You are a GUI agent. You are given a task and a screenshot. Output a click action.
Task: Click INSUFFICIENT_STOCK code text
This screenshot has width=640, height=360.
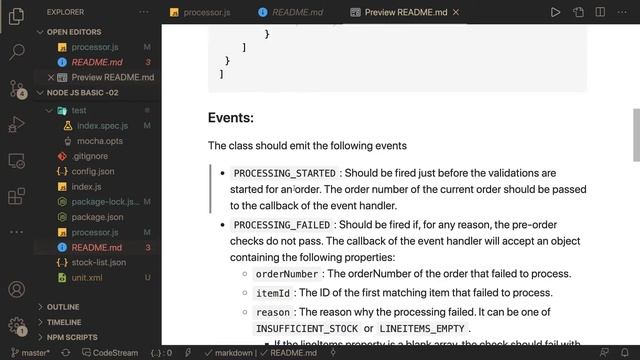click(x=307, y=329)
